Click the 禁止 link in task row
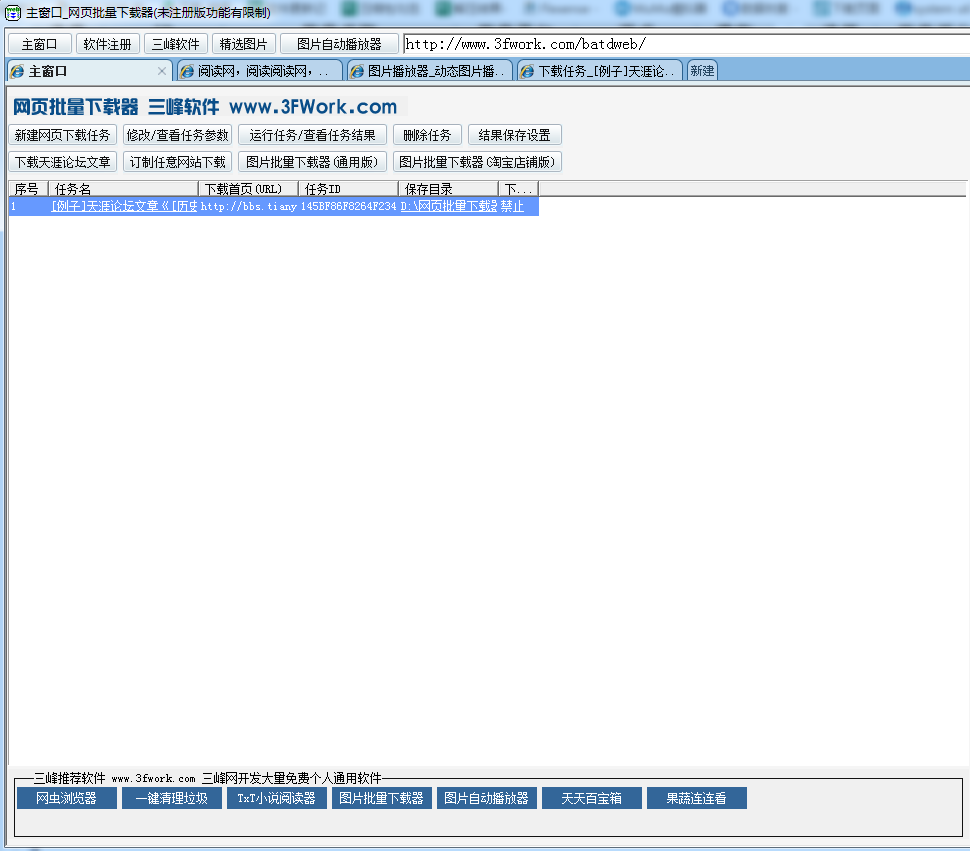Image resolution: width=970 pixels, height=851 pixels. pos(512,206)
